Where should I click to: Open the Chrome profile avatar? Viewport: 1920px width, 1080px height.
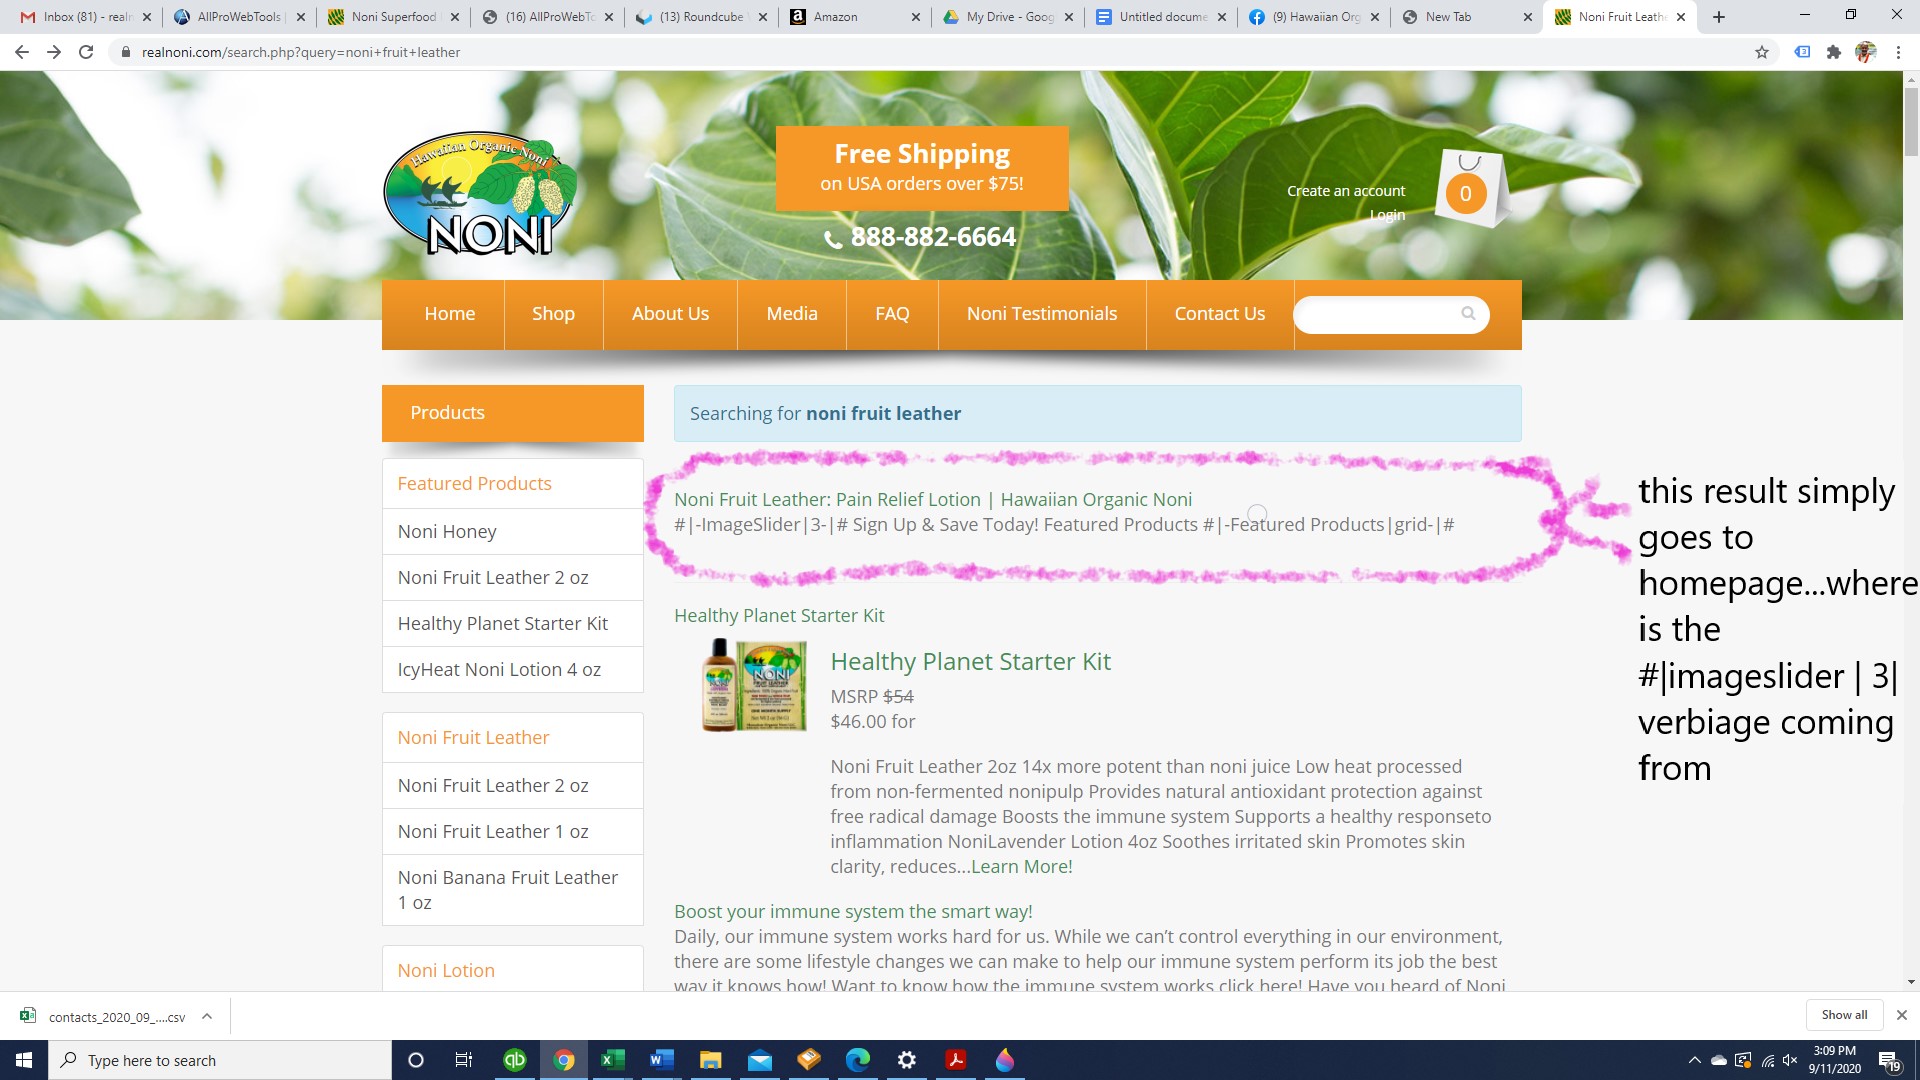click(x=1865, y=52)
